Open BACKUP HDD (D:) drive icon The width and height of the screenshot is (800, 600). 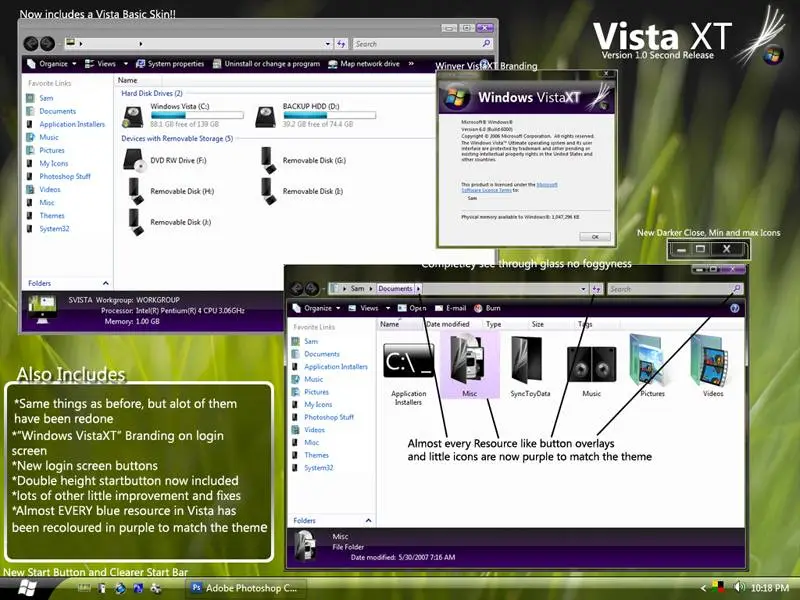point(266,116)
